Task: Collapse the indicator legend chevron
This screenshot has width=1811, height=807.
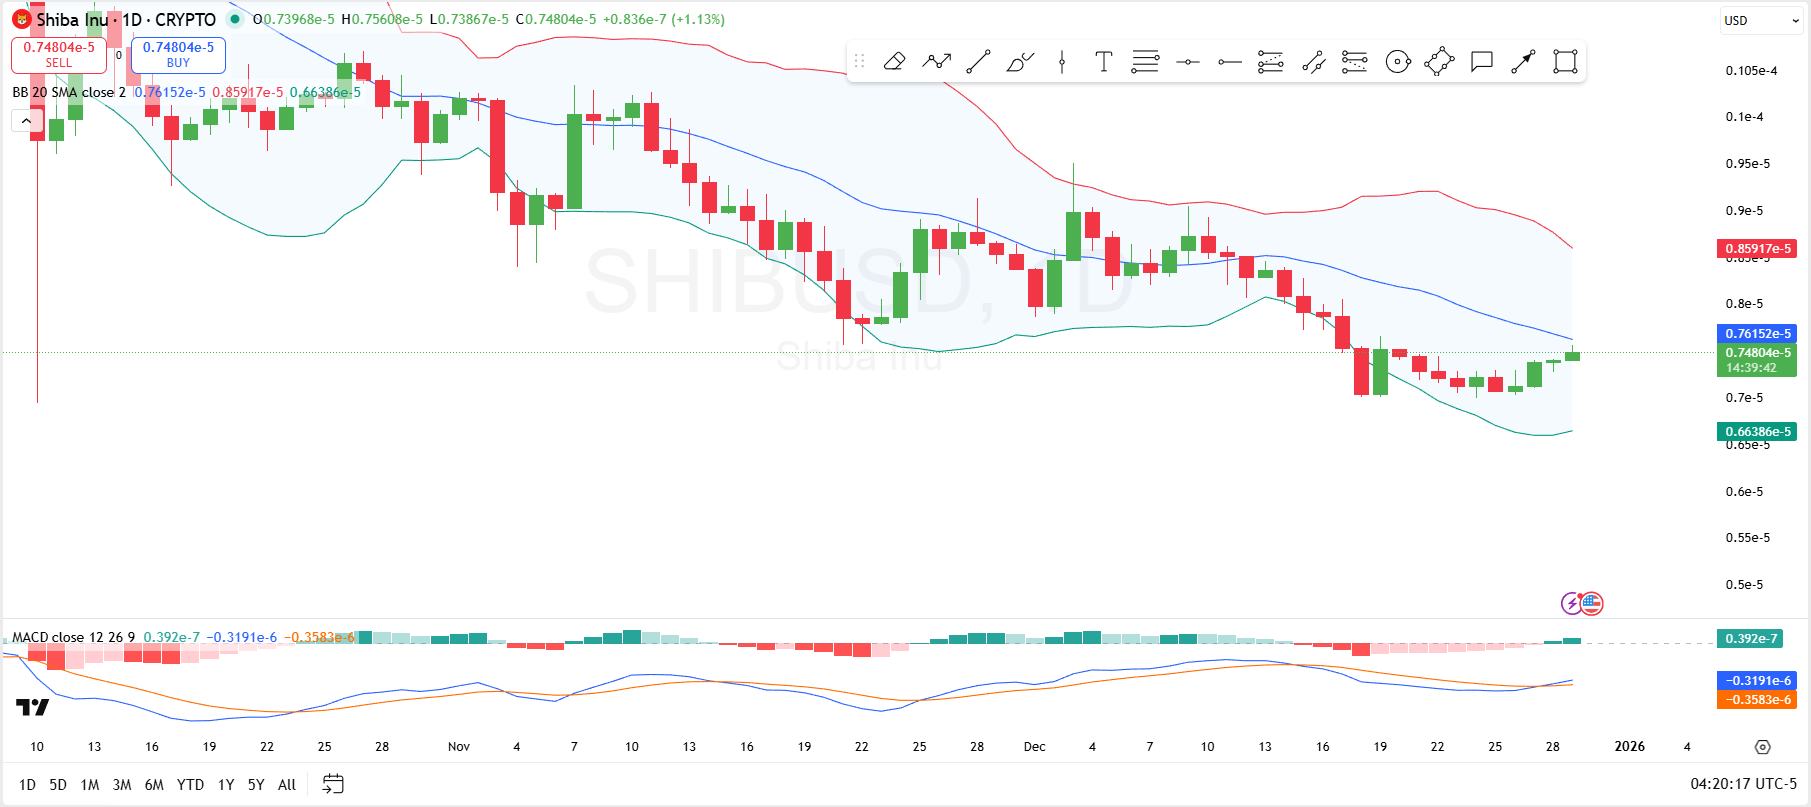Action: point(26,121)
